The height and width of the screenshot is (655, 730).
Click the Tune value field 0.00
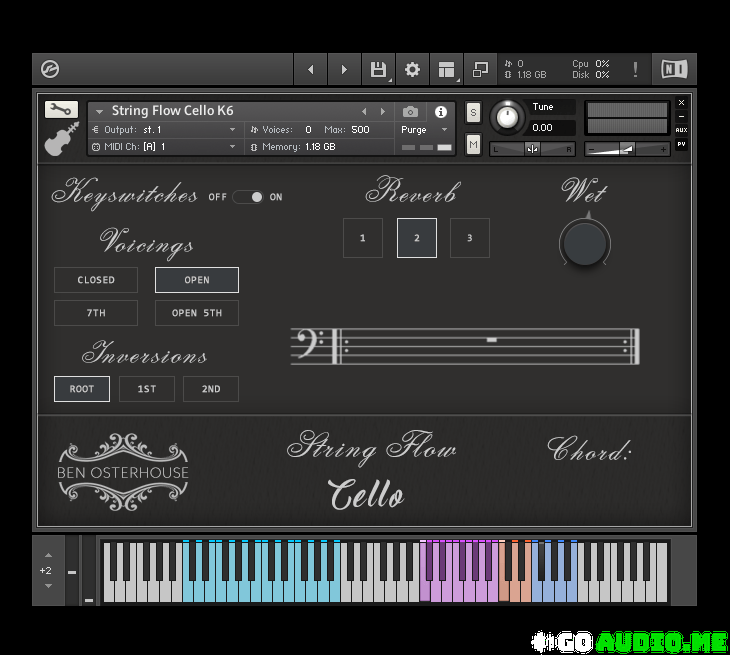552,128
